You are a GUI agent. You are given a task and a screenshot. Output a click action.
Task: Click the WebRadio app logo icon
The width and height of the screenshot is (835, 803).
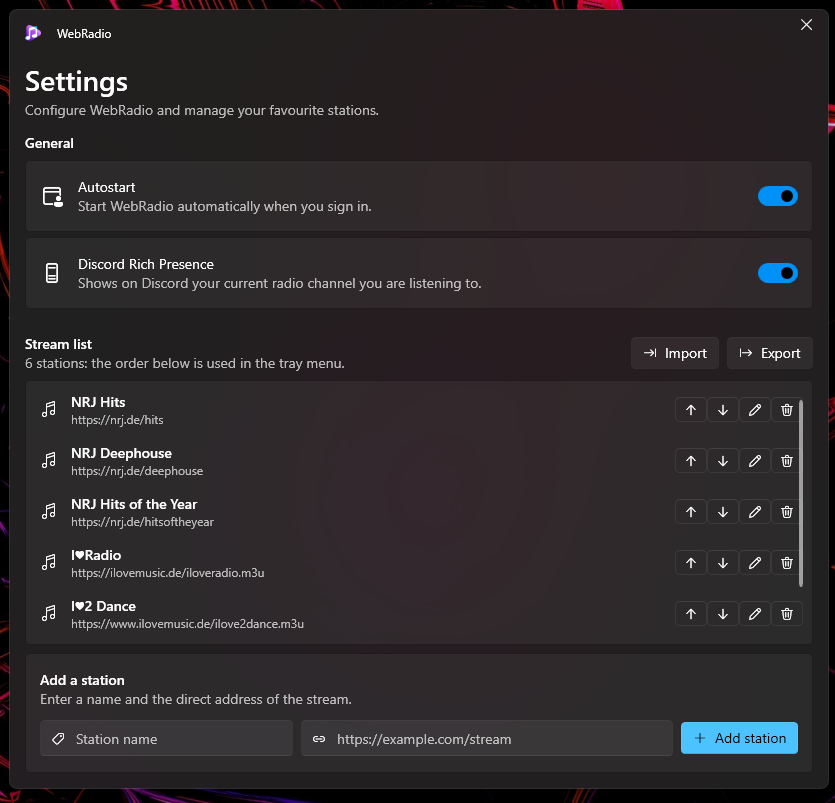[x=33, y=33]
